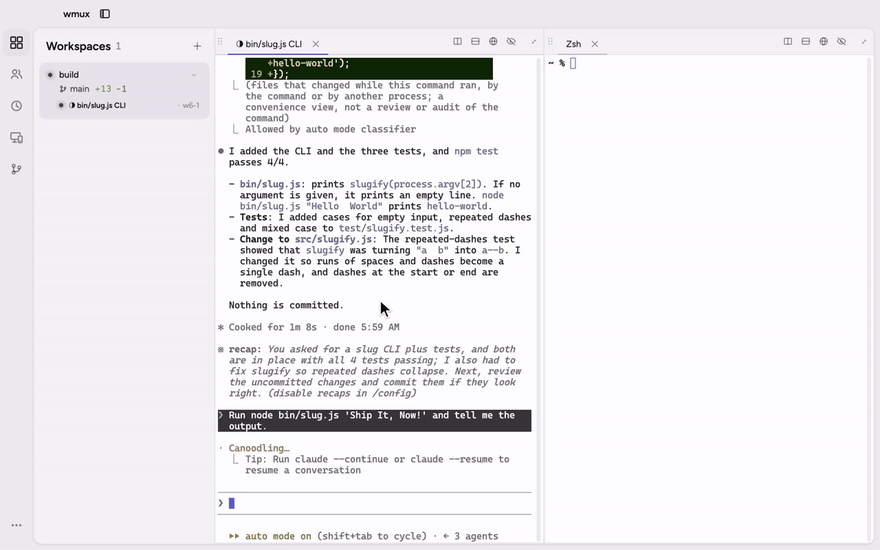This screenshot has width=880, height=550.
Task: Grab the drag handle of the Zsh pane
Action: (551, 42)
